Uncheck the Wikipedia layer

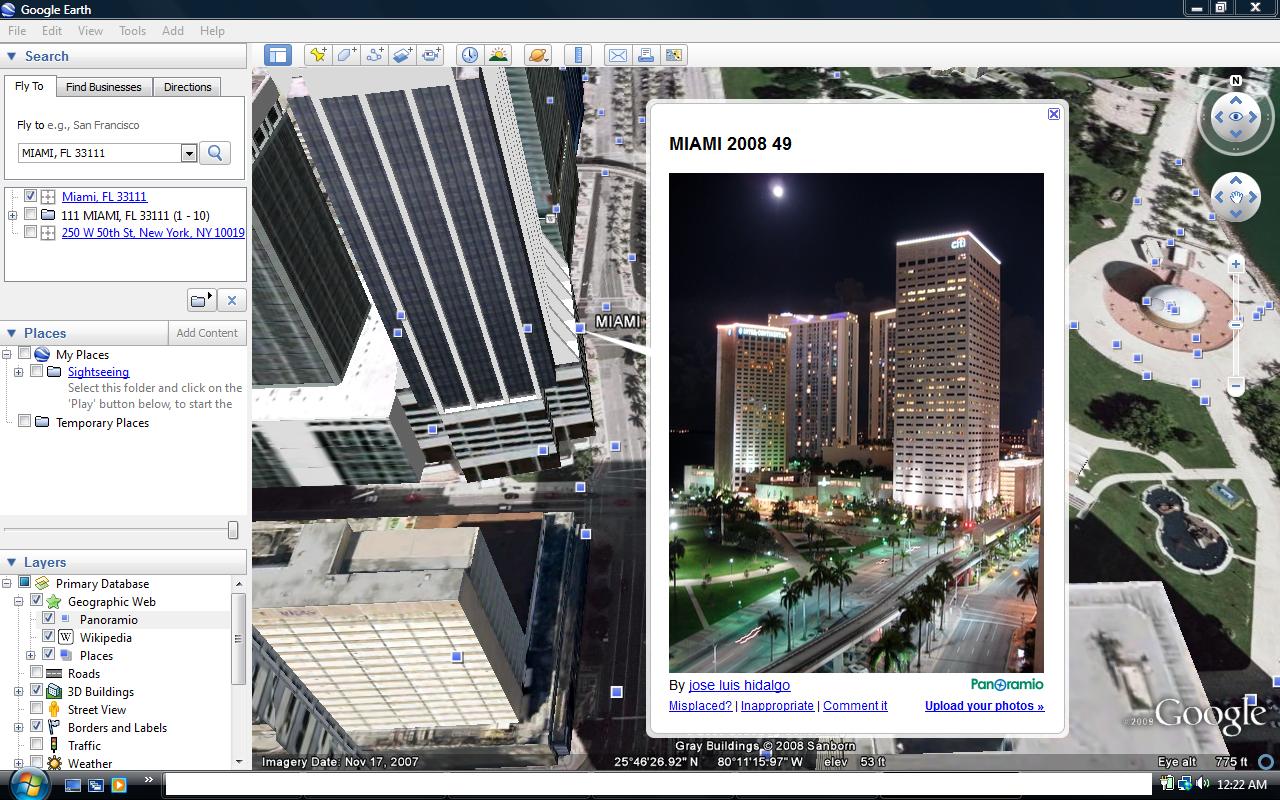48,637
